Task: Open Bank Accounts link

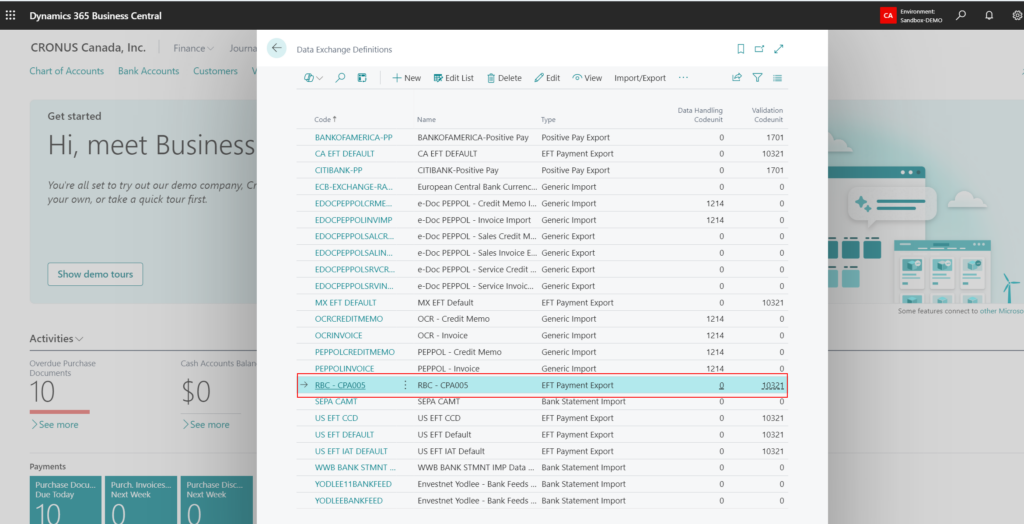Action: coord(148,71)
